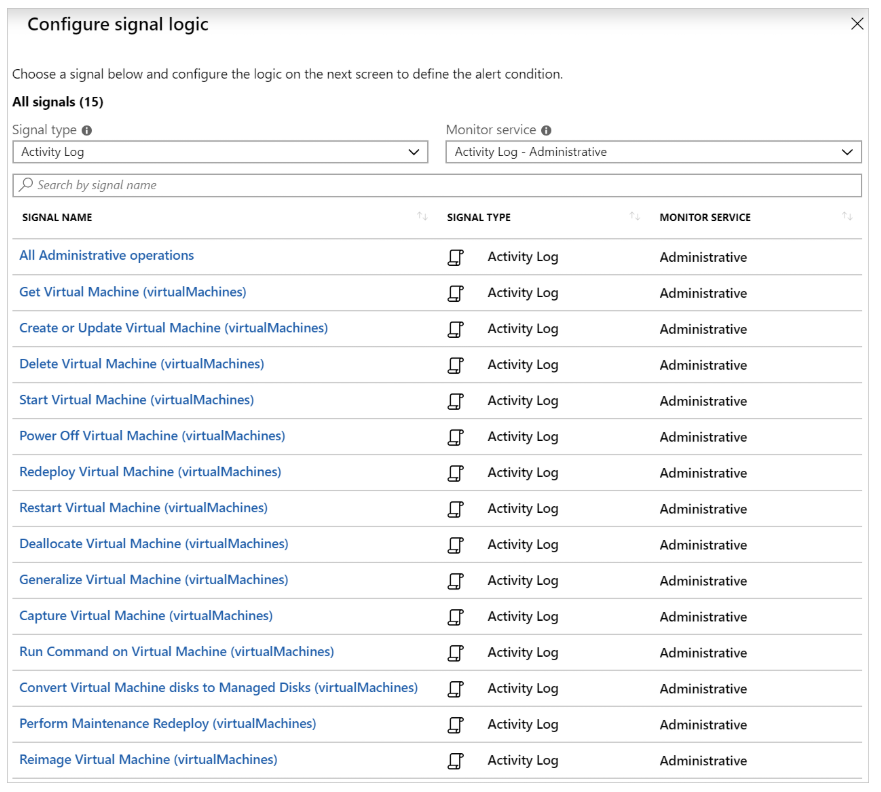Click the activity log icon in Reimage Virtual Machine row
This screenshot has width=881, height=792.
[x=456, y=761]
